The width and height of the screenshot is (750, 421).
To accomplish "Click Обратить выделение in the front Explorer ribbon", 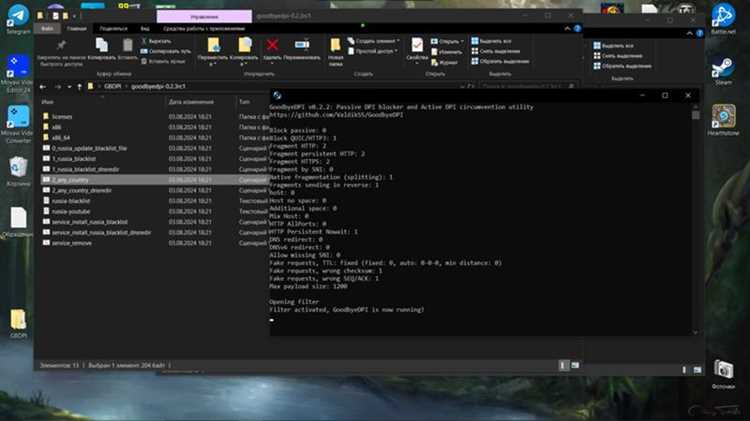I will (x=500, y=61).
